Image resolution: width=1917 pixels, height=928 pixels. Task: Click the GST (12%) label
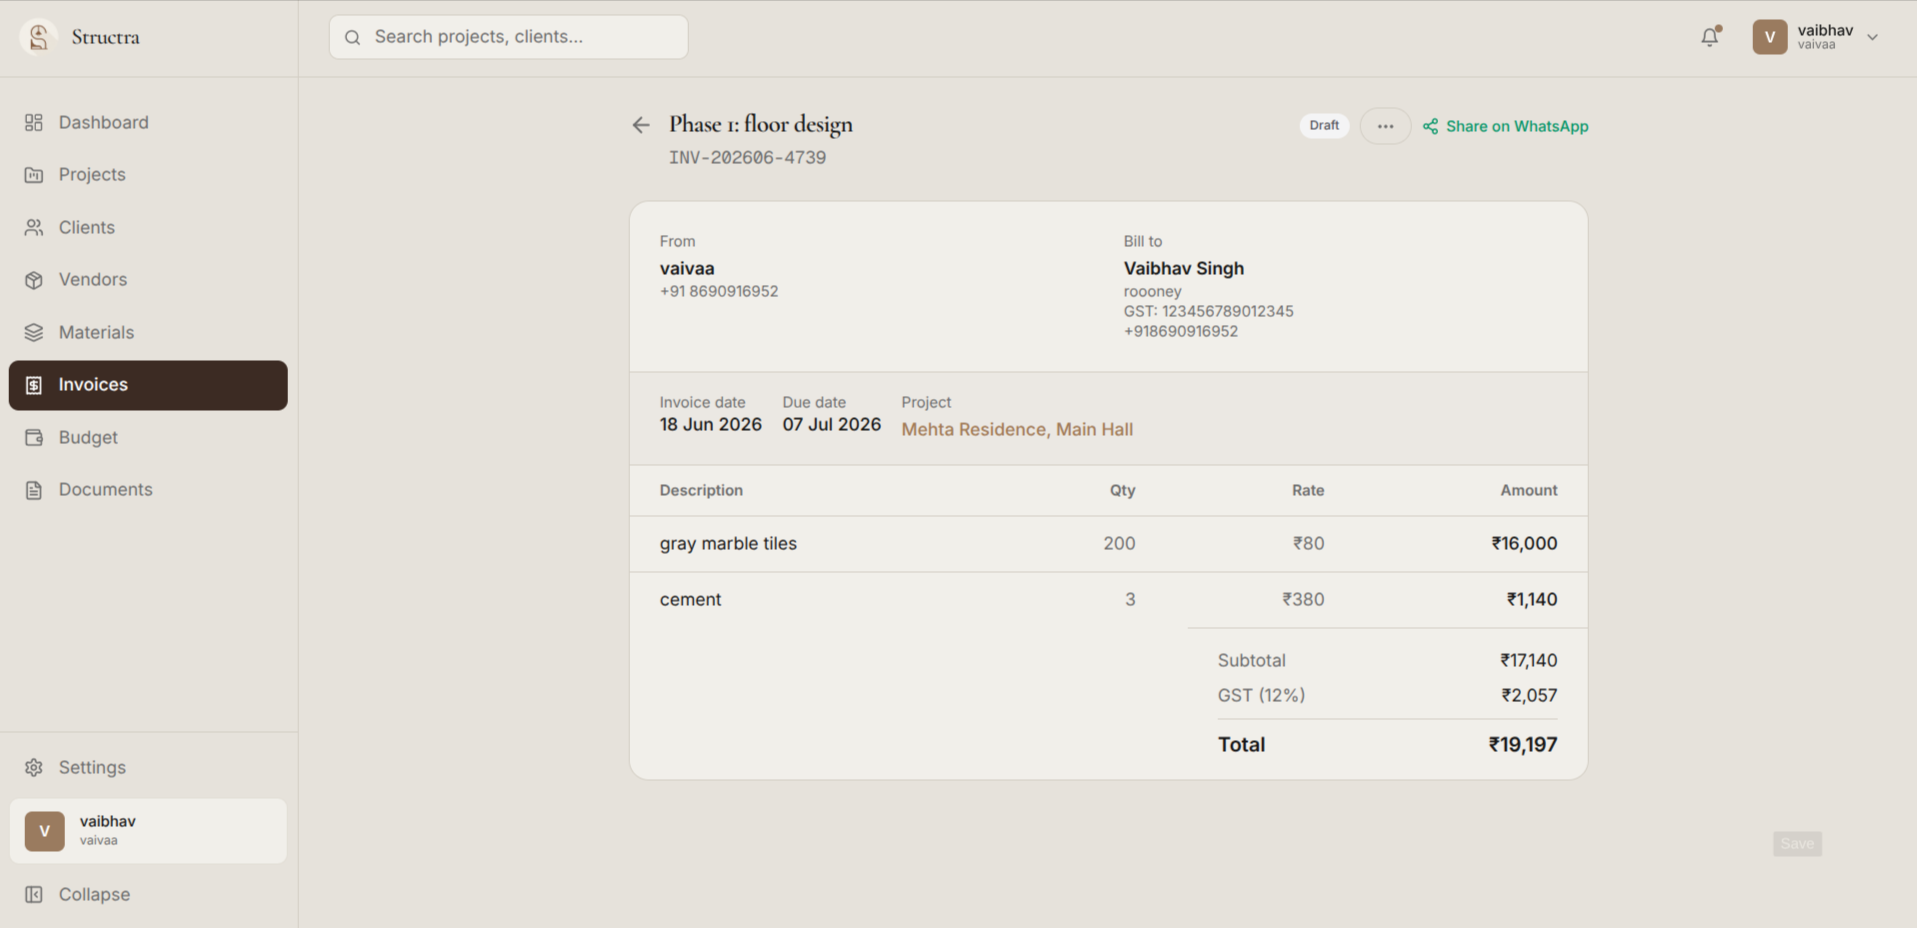pyautogui.click(x=1261, y=695)
